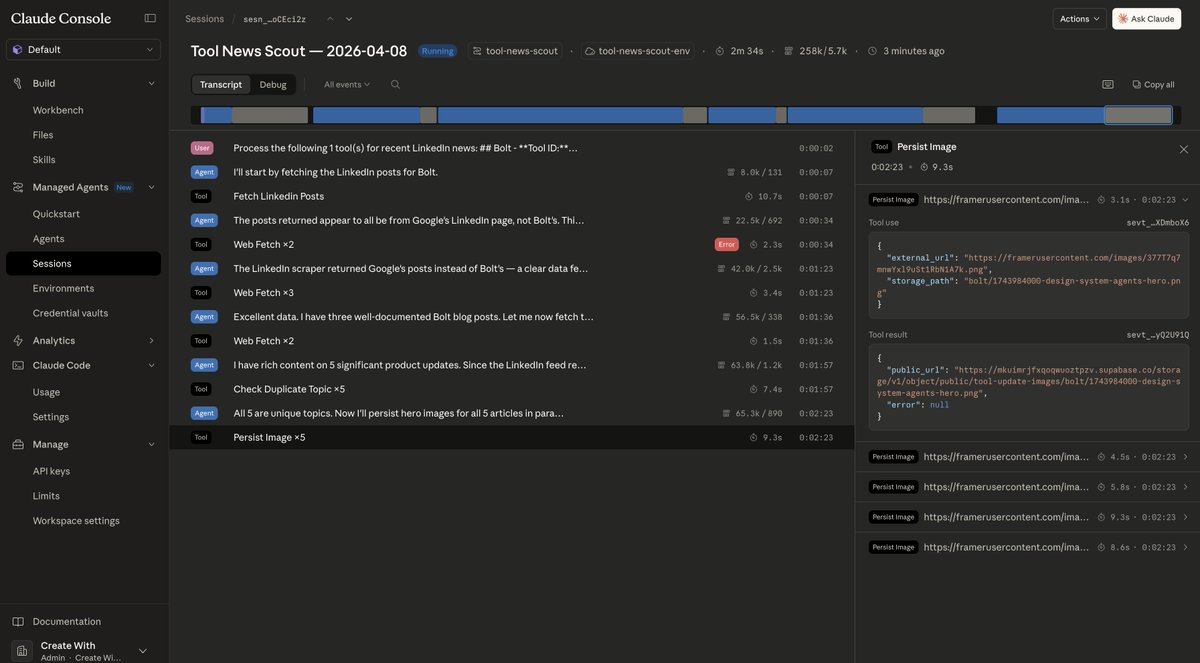
Task: Click the Claude Code icon in sidebar
Action: [18, 365]
